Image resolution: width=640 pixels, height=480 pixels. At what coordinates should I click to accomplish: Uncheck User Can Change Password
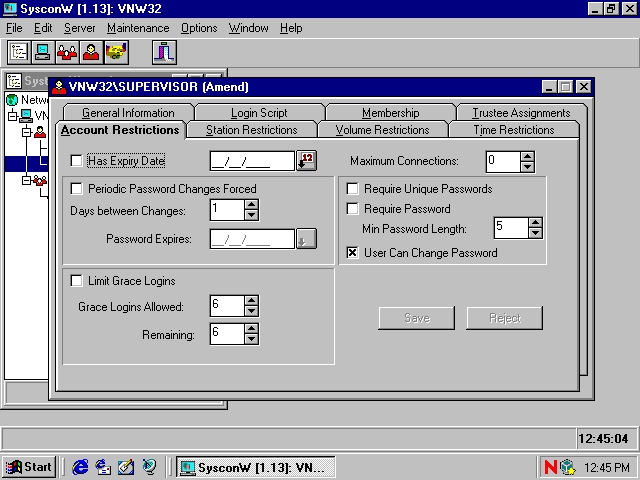point(352,253)
